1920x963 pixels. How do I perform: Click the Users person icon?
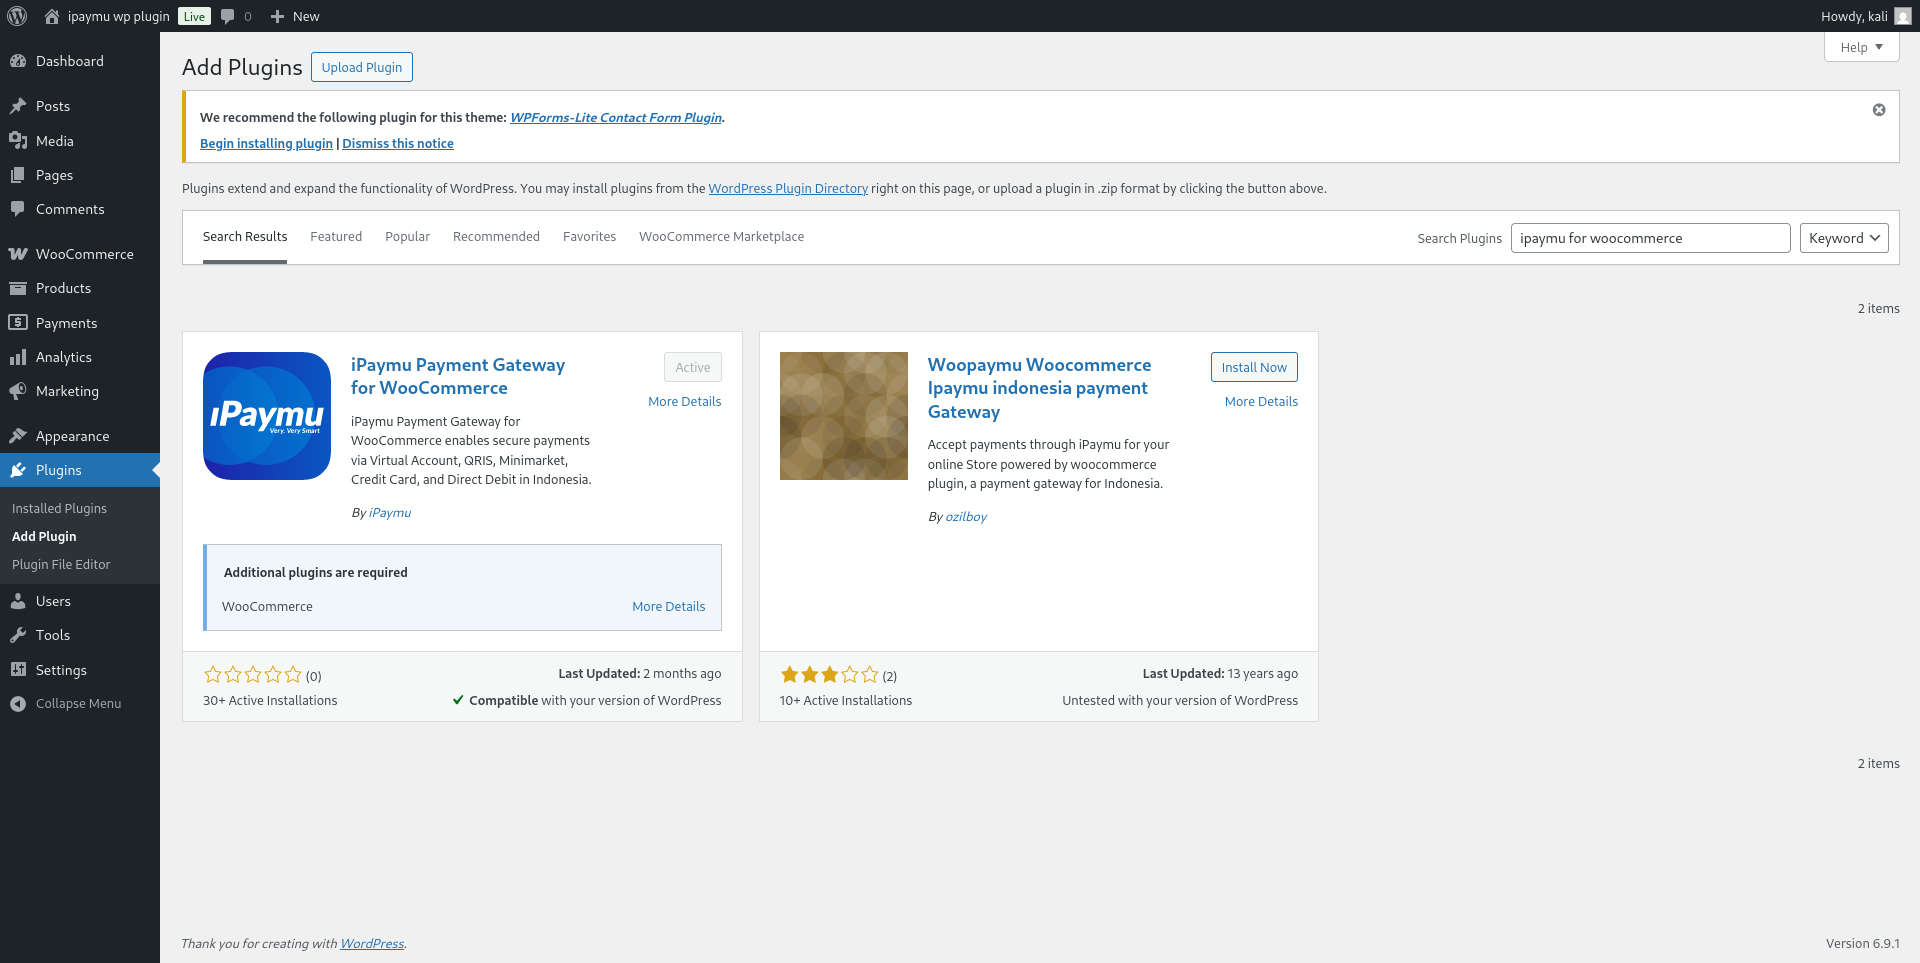click(x=18, y=601)
